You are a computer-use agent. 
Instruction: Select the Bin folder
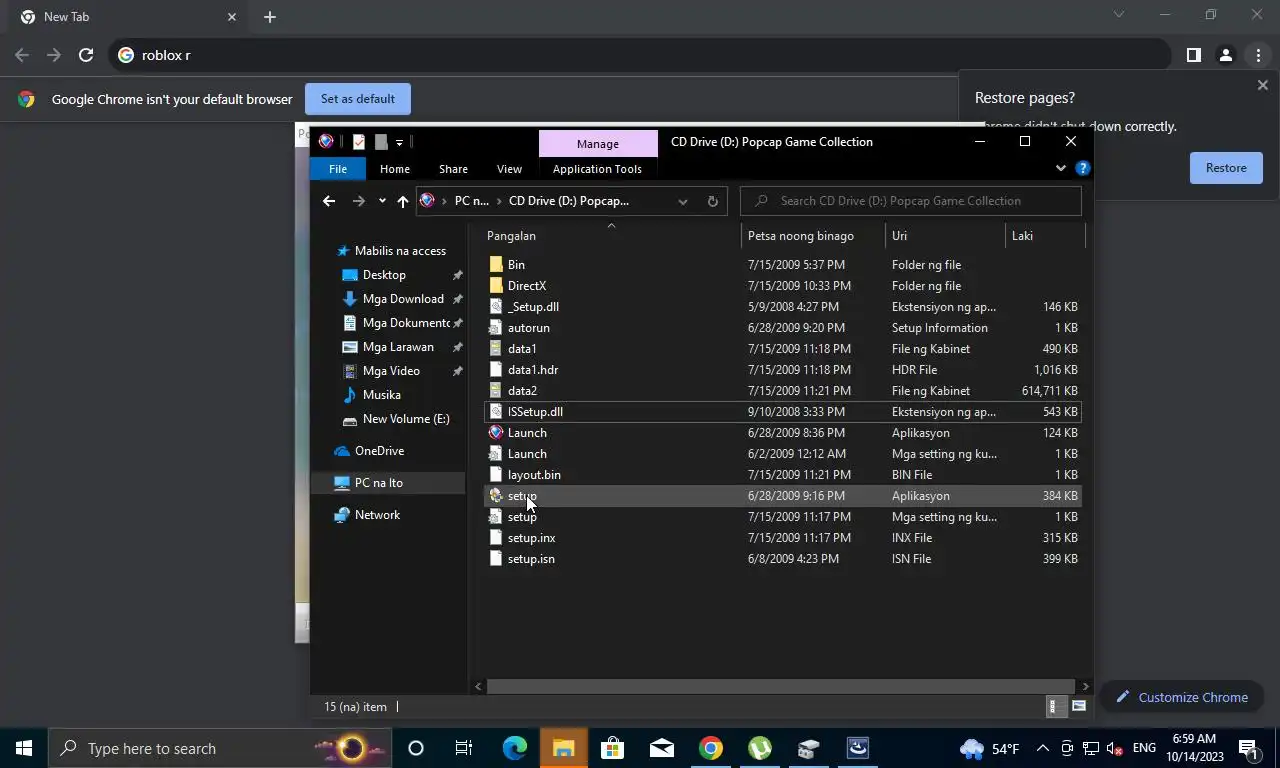click(516, 265)
